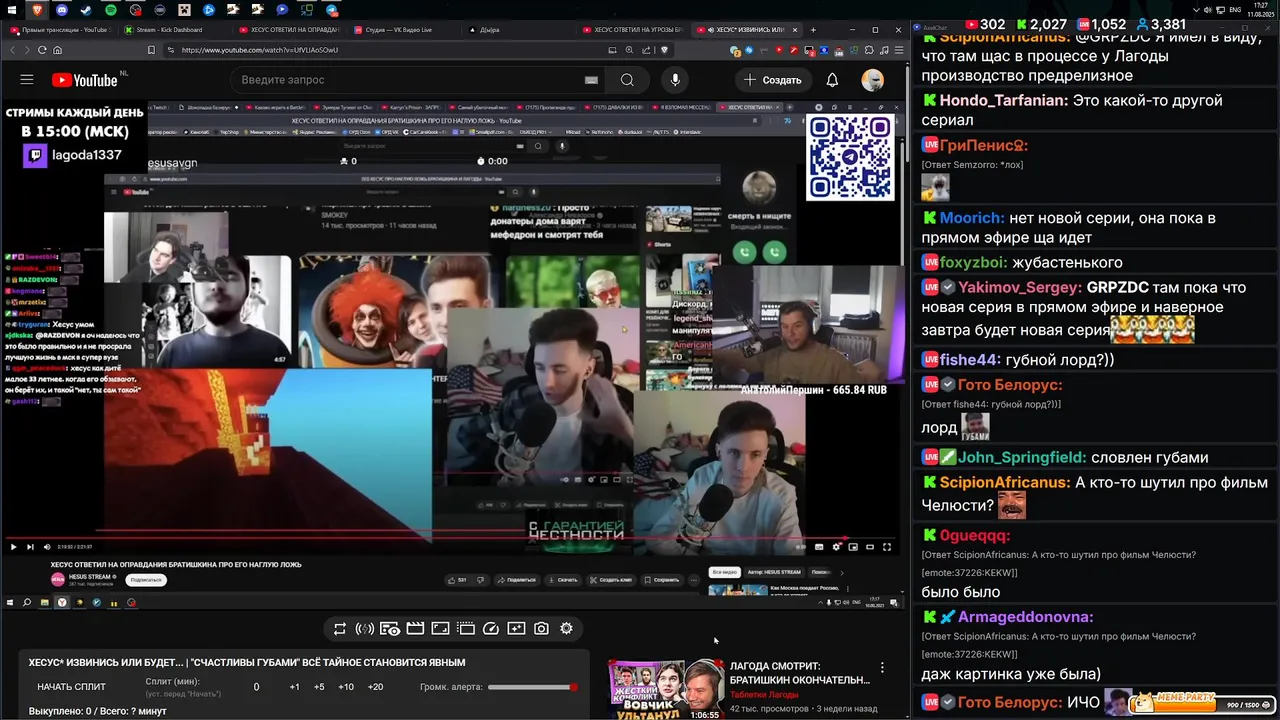
Task: Toggle video loop in player toolbar
Action: click(340, 629)
